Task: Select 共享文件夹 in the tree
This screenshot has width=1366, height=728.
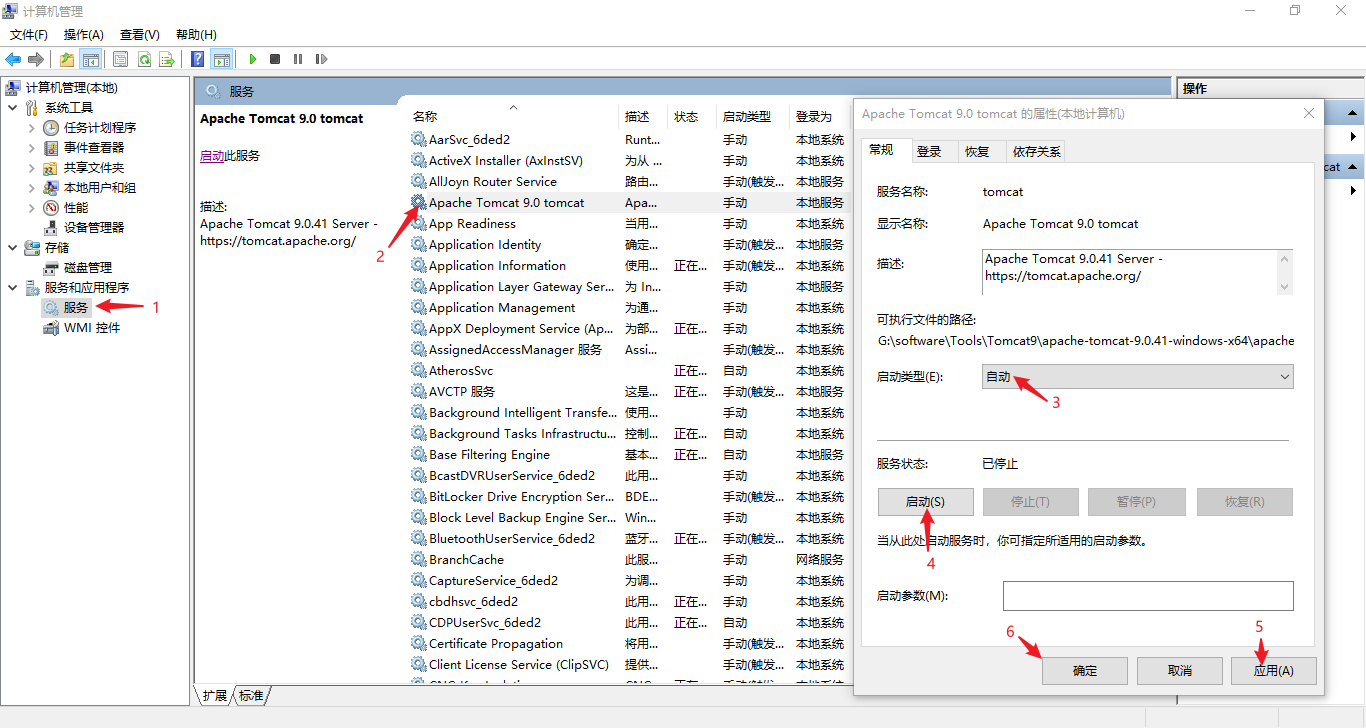Action: (x=94, y=167)
